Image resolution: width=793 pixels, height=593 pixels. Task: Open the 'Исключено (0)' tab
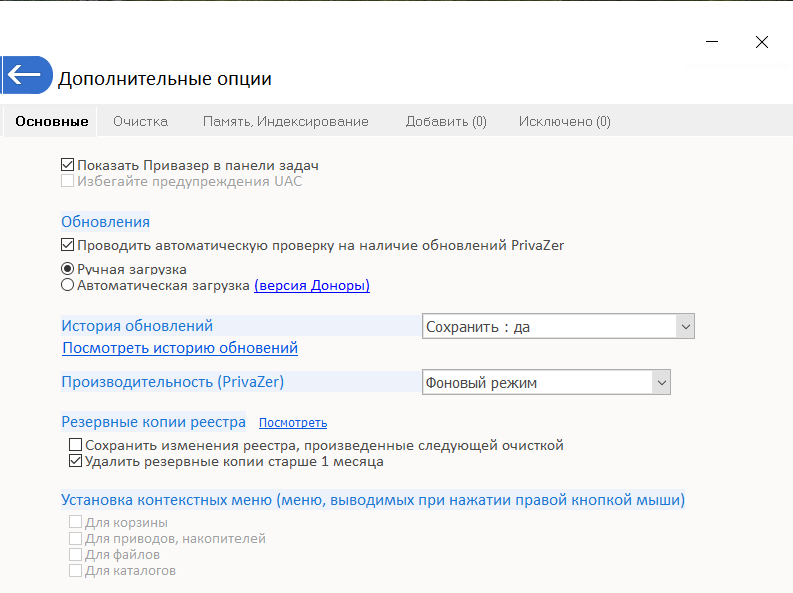coord(564,121)
